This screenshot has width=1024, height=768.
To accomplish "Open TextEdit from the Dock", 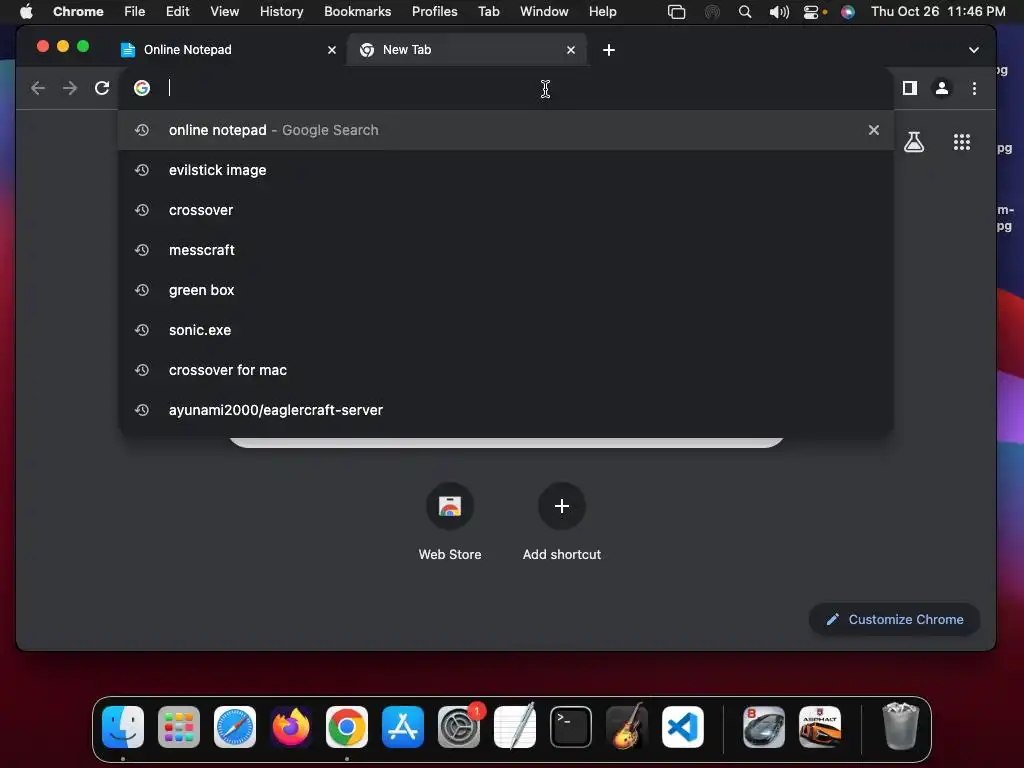I will (515, 727).
